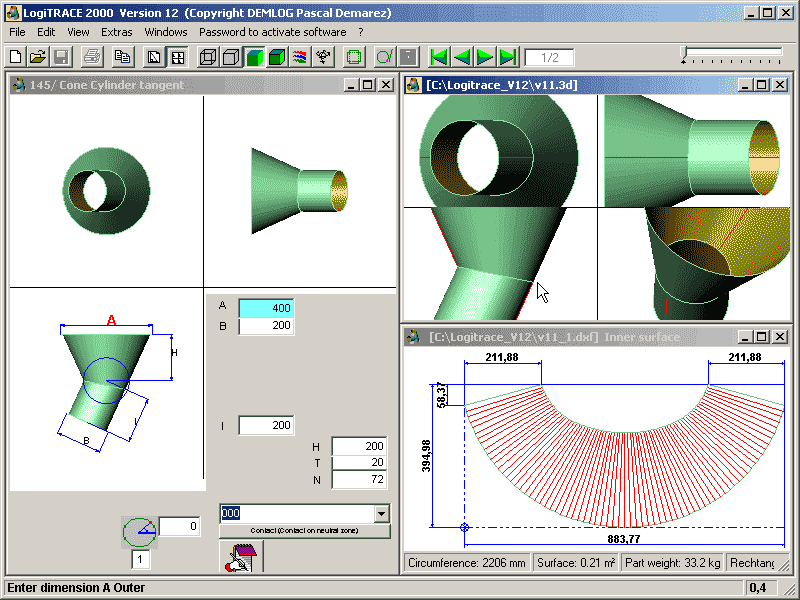Click the dimensioned cone diagram preview
This screenshot has width=800, height=600.
pyautogui.click(x=107, y=389)
